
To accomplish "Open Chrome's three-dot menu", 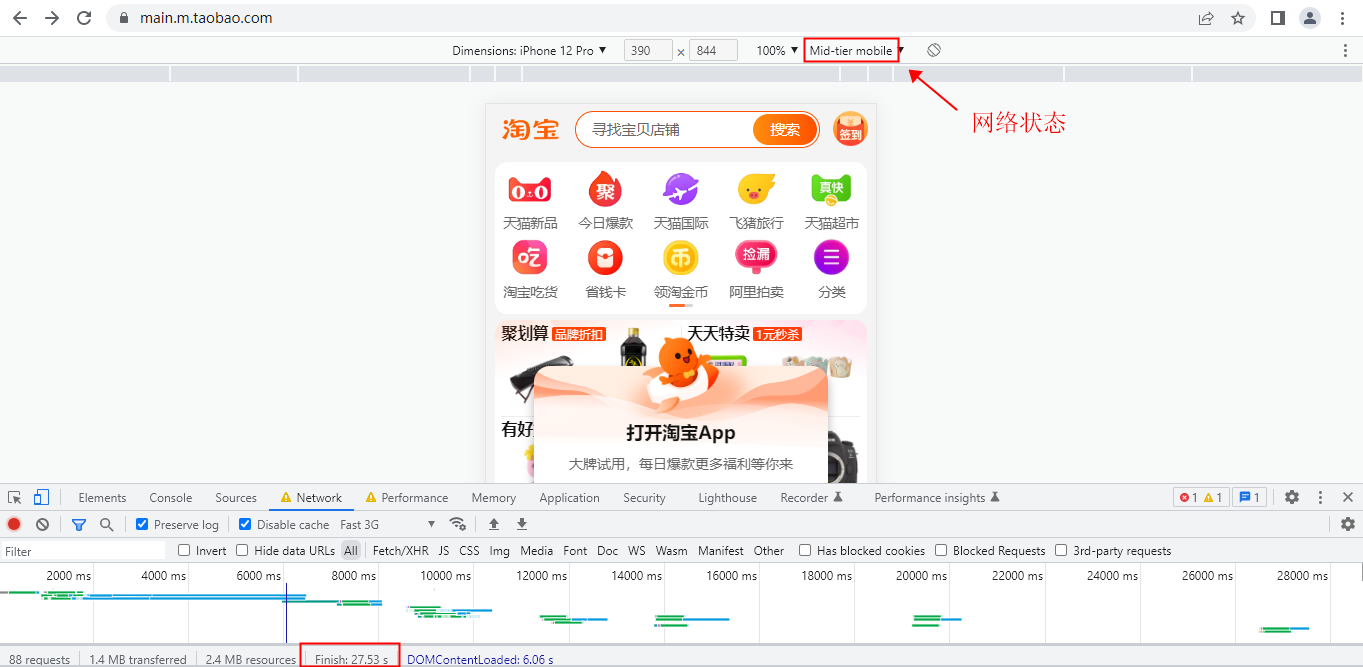I will (1343, 18).
